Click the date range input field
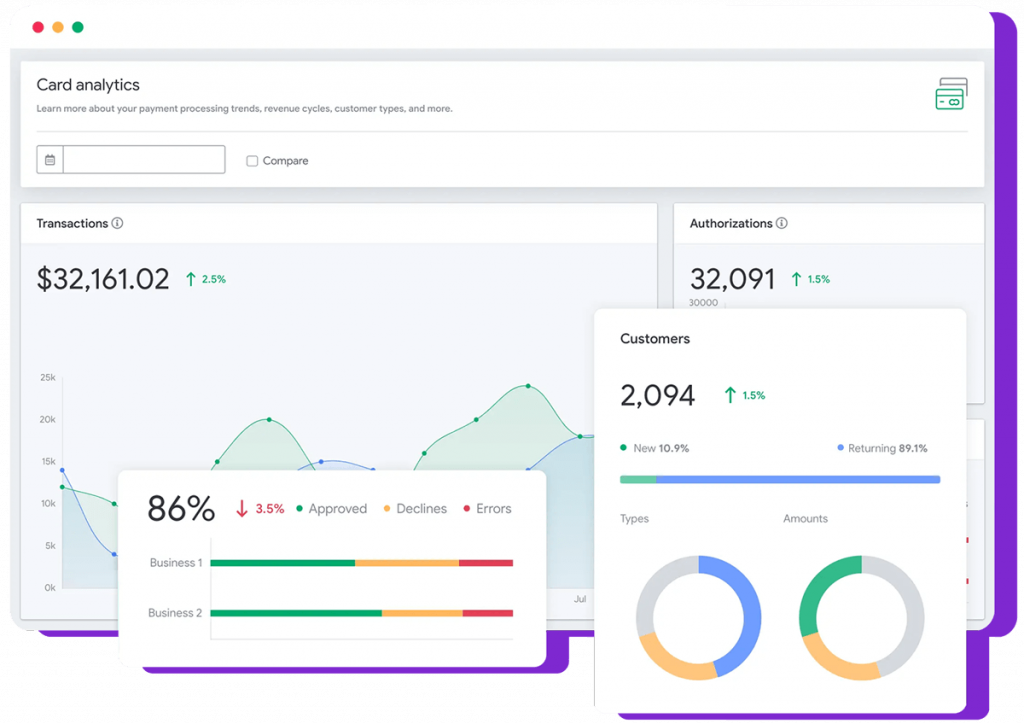This screenshot has height=724, width=1024. 143,160
